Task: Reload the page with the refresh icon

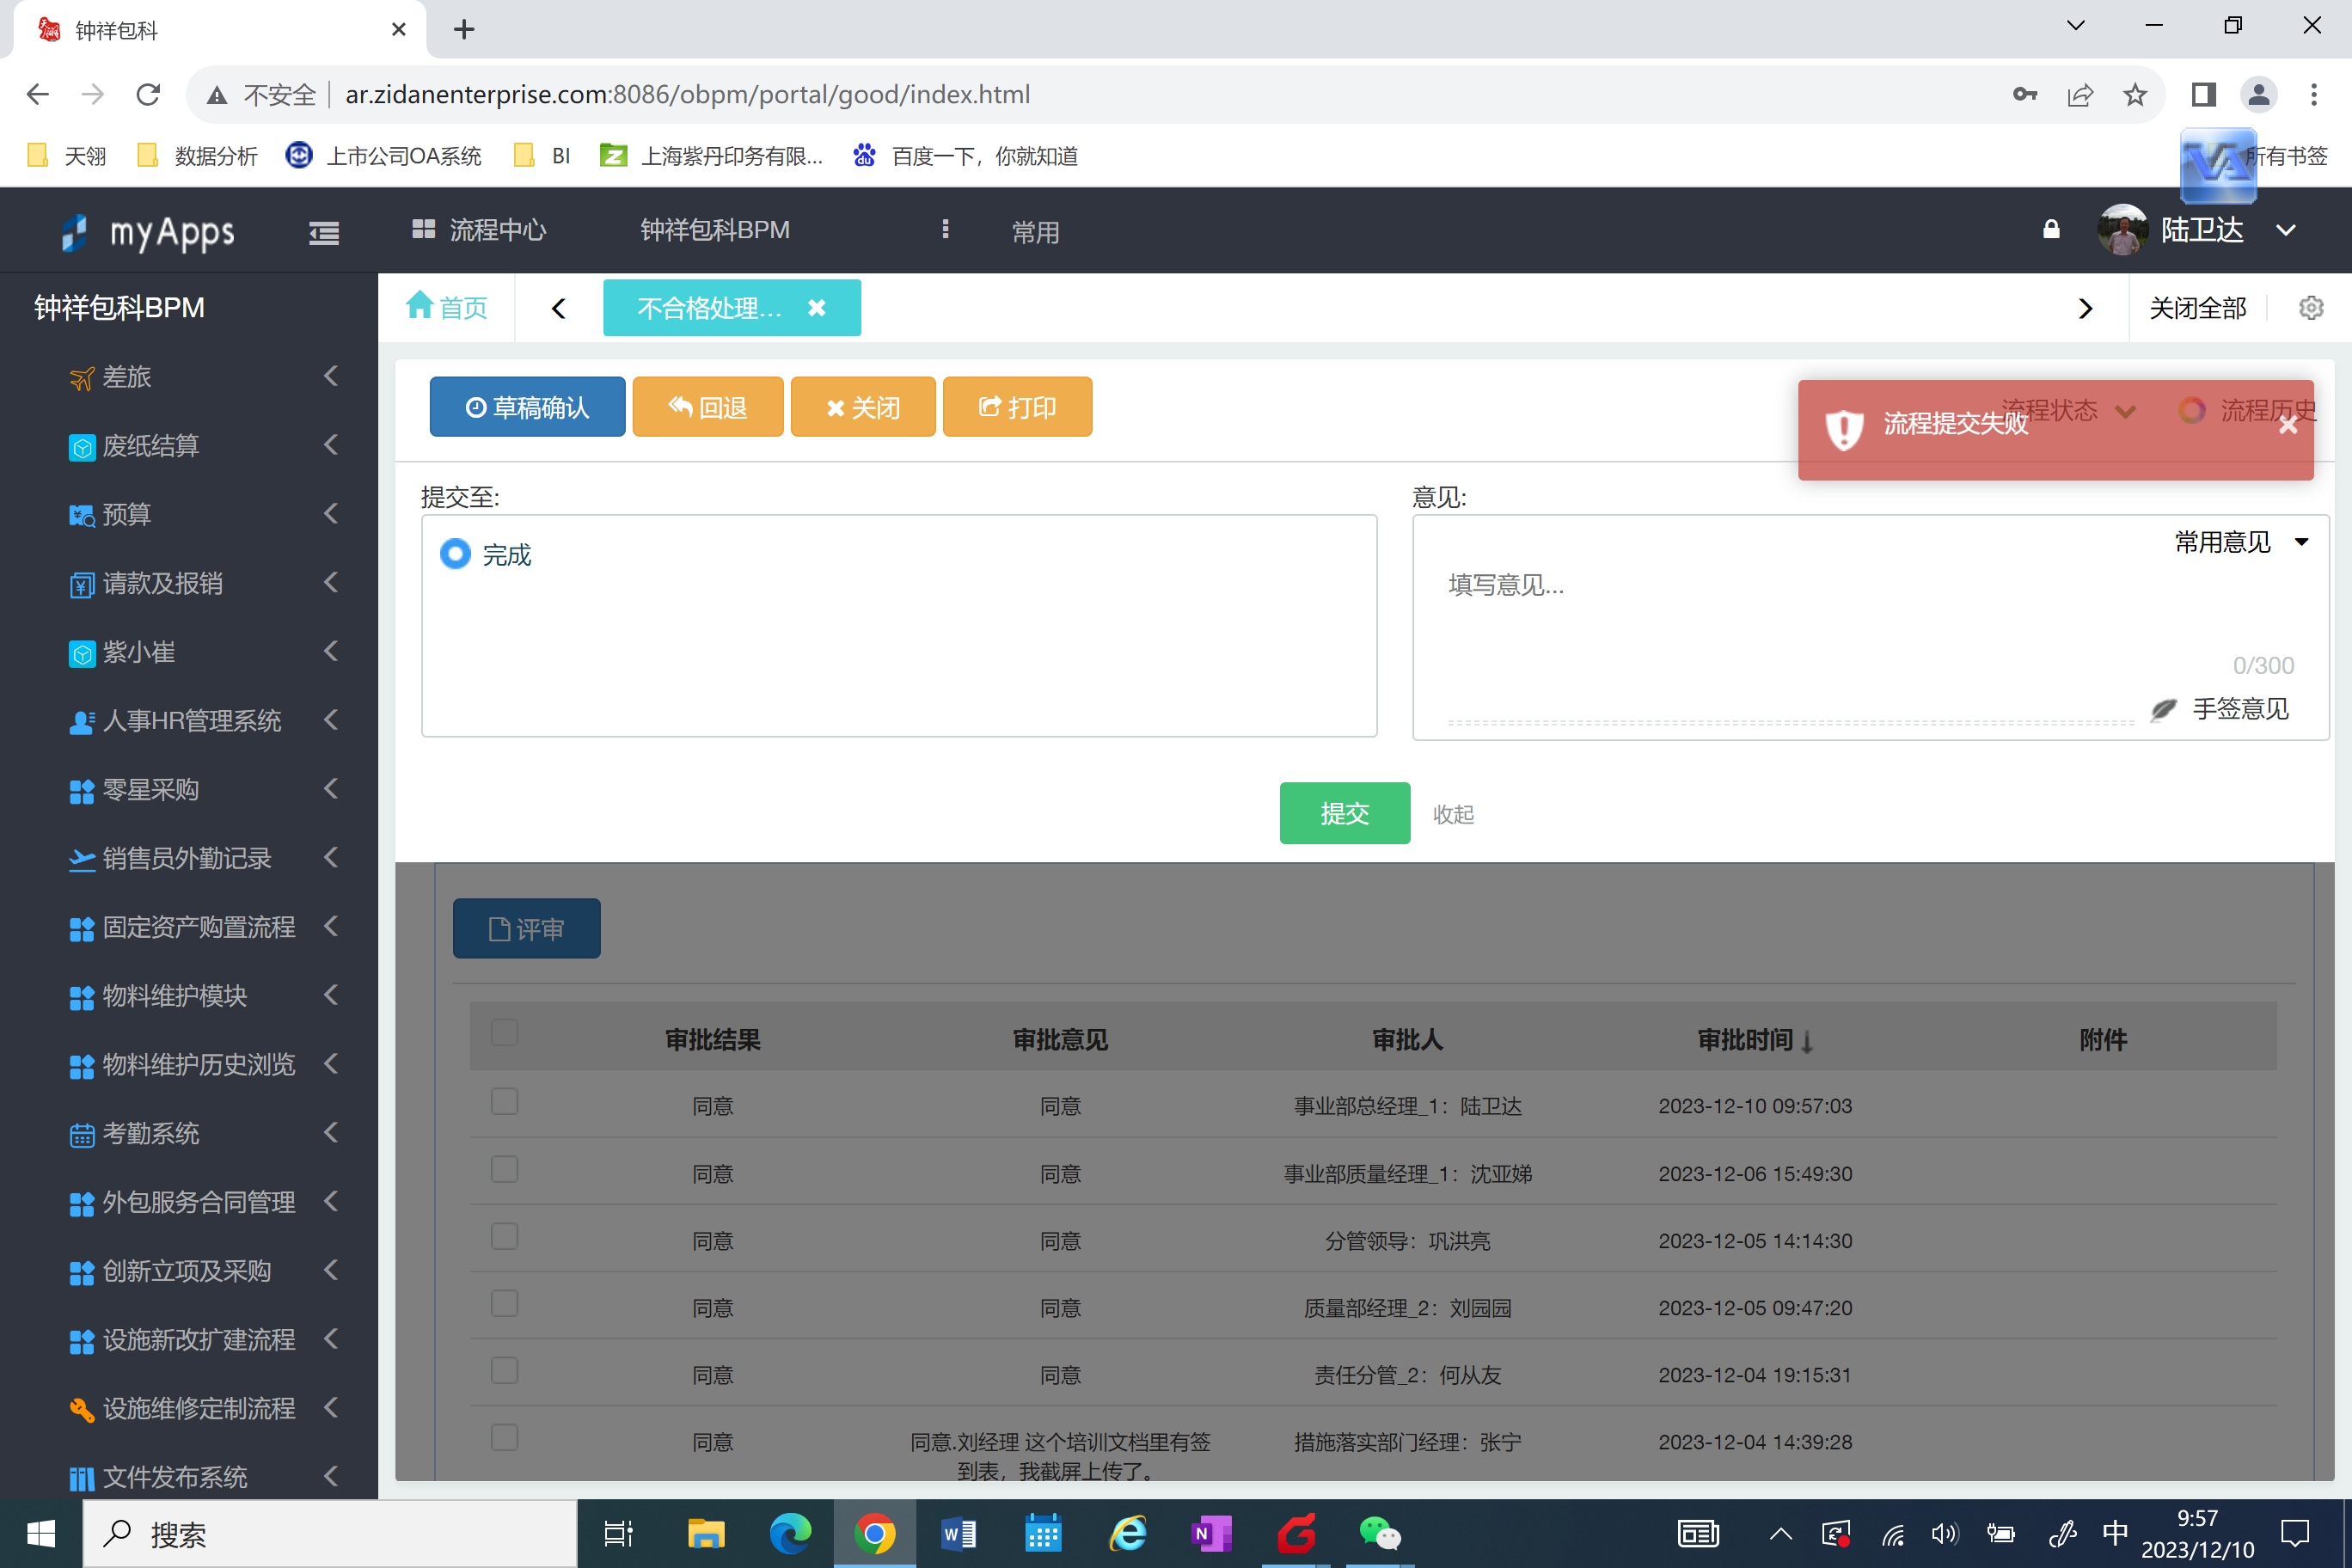Action: click(148, 94)
